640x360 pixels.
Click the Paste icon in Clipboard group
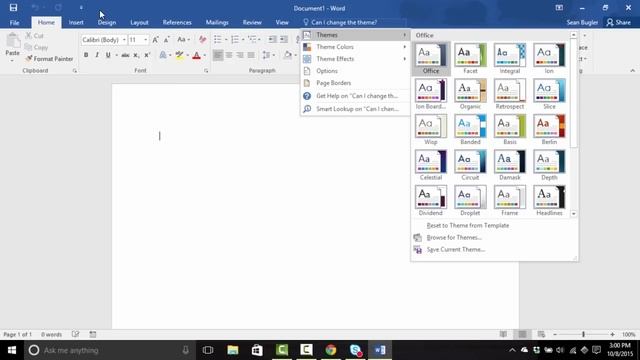click(13, 41)
